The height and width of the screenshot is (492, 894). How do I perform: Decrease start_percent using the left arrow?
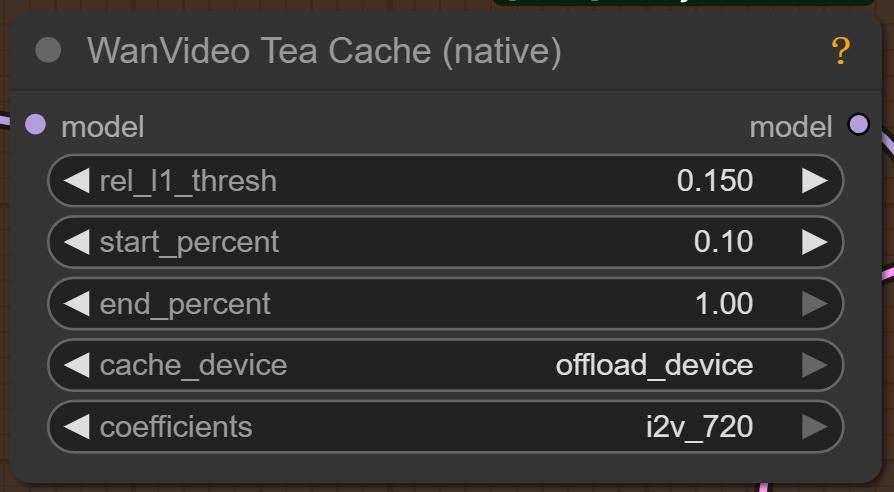(x=77, y=242)
